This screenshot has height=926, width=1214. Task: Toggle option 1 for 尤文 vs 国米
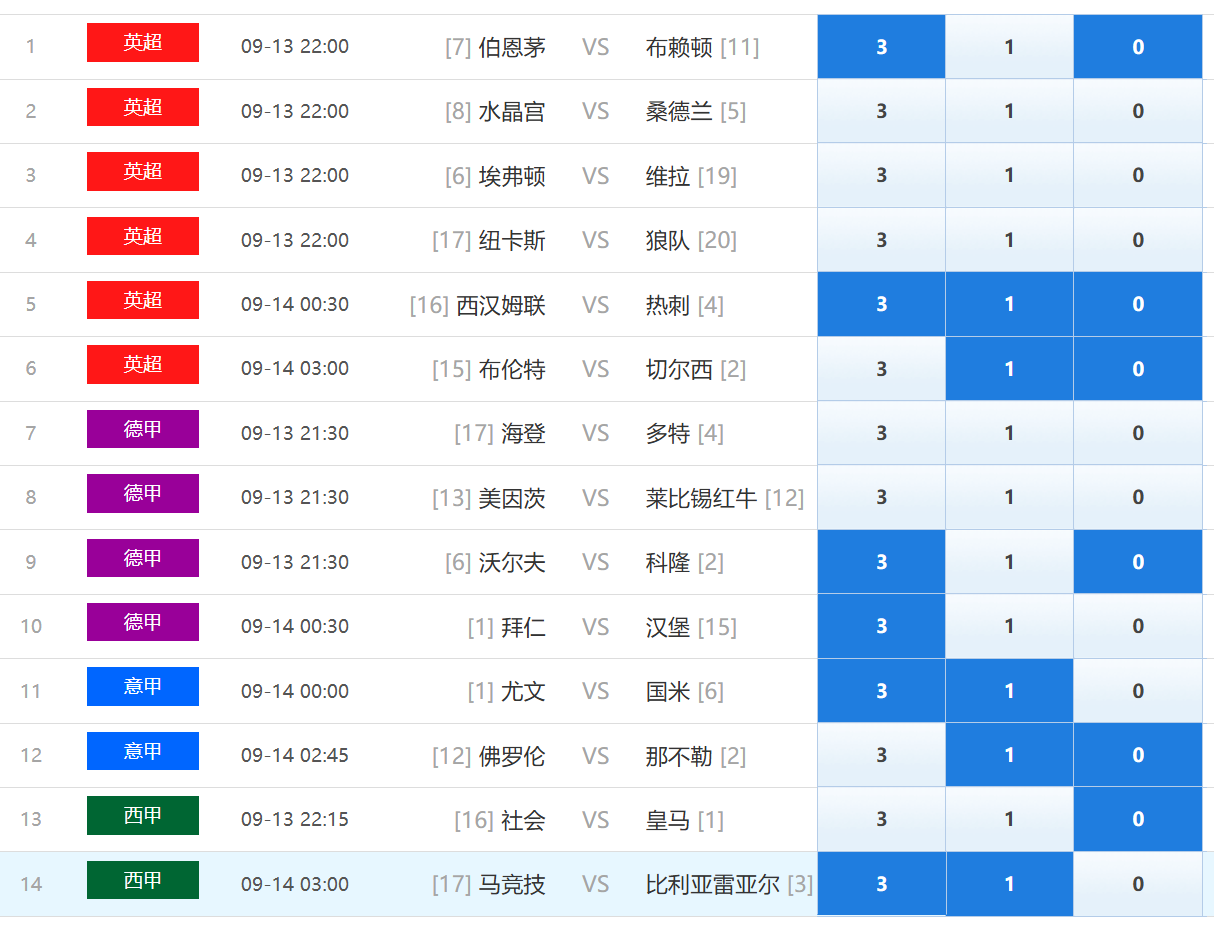click(x=1009, y=691)
